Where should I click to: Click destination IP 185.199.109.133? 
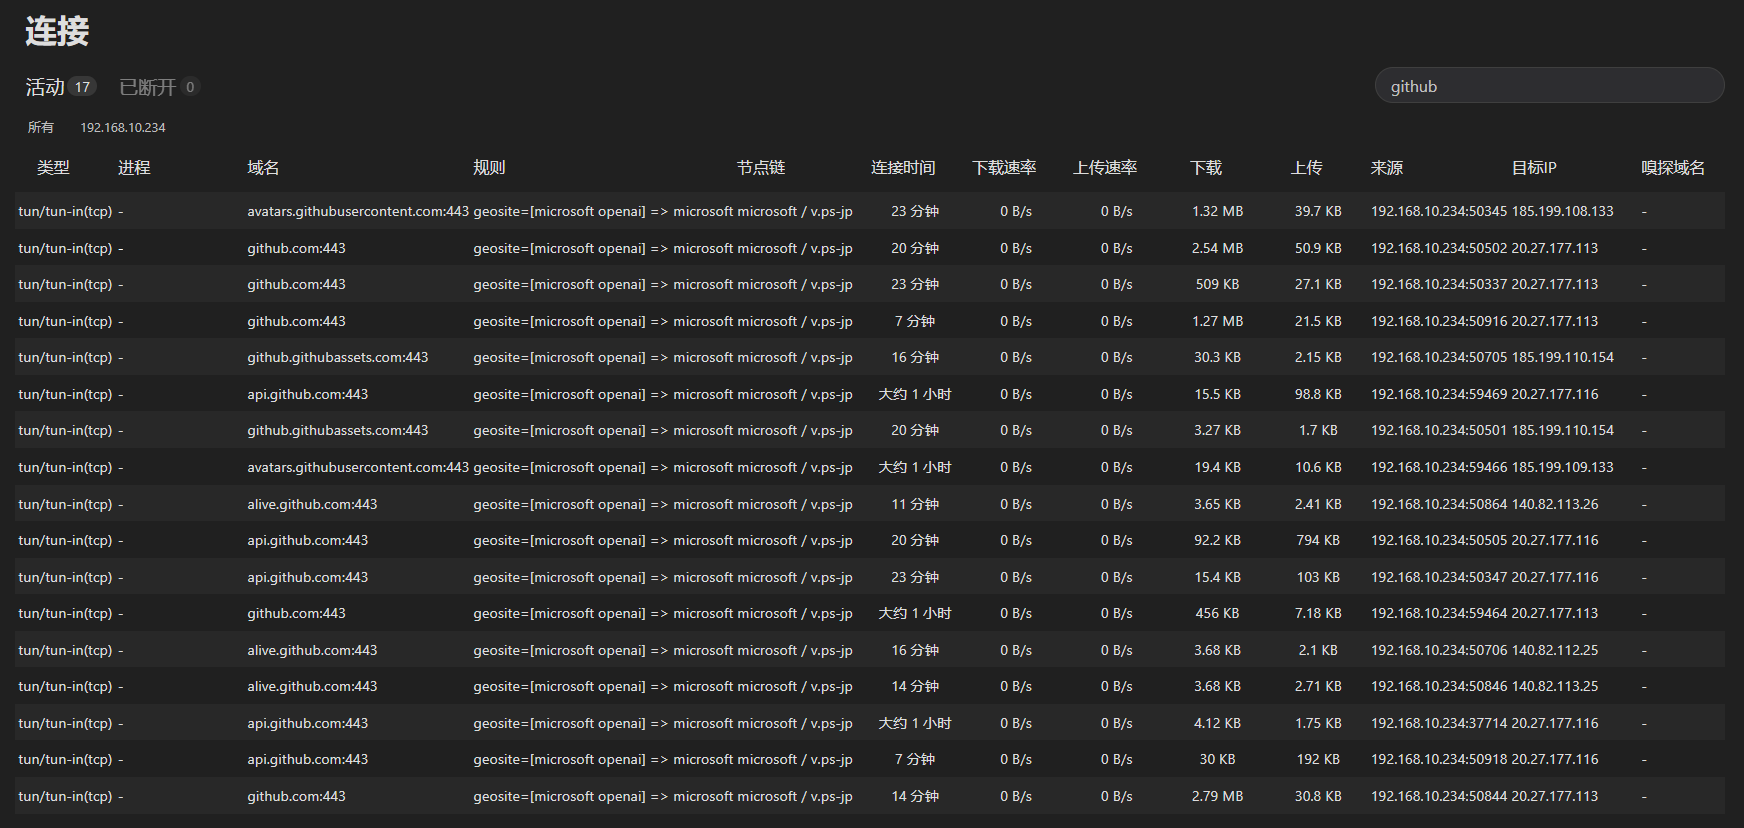pyautogui.click(x=1562, y=467)
